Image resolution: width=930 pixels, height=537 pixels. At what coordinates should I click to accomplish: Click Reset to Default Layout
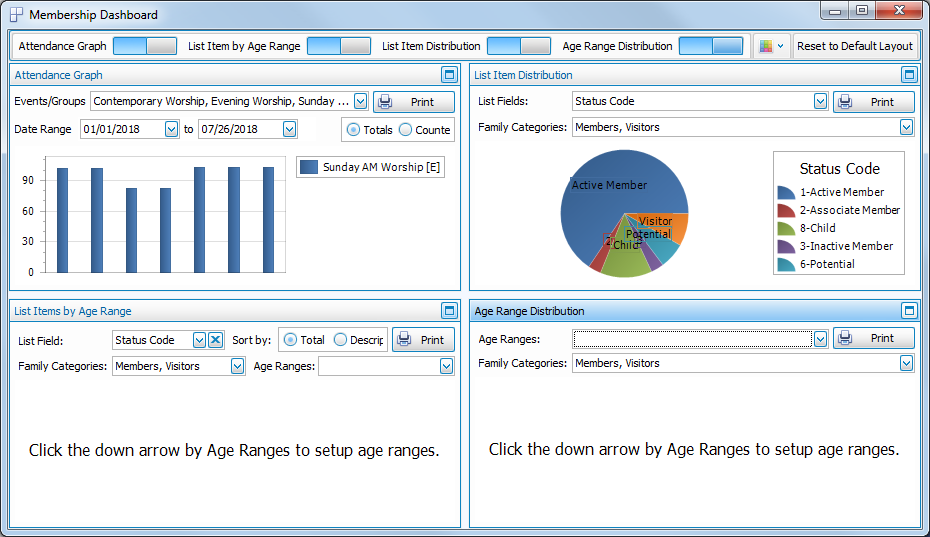[855, 46]
